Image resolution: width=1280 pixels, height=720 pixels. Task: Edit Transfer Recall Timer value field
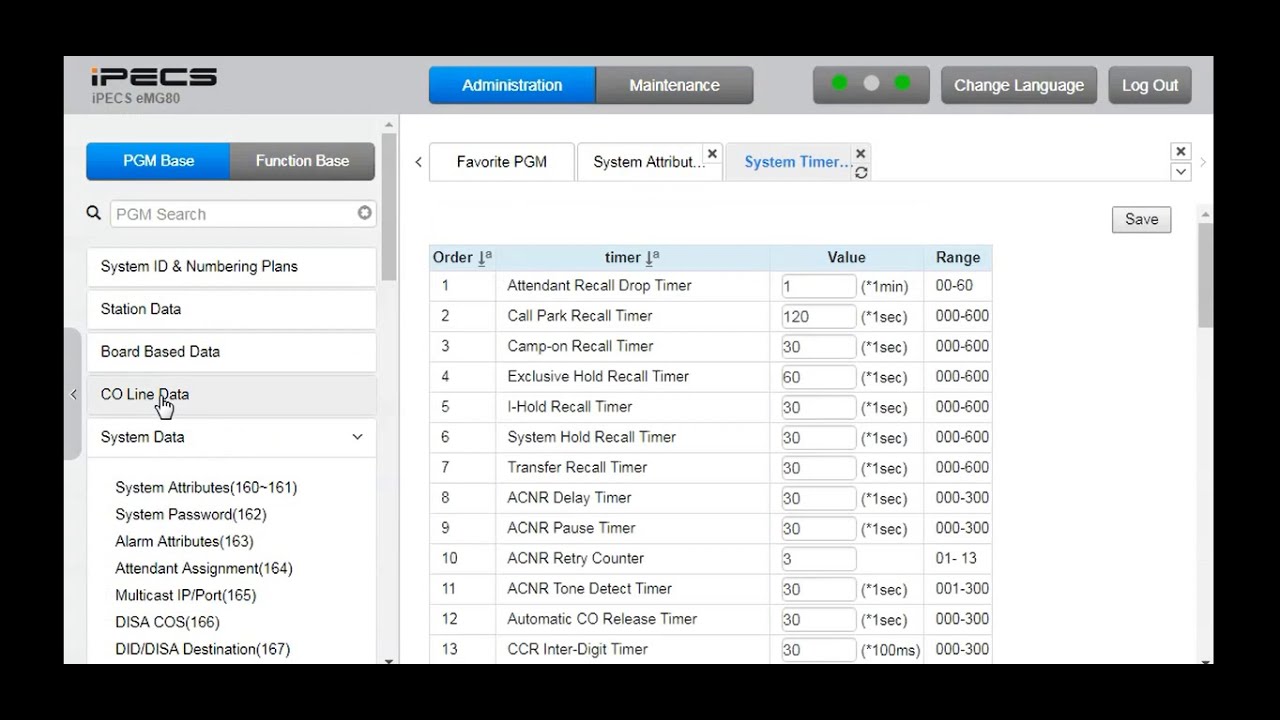818,468
